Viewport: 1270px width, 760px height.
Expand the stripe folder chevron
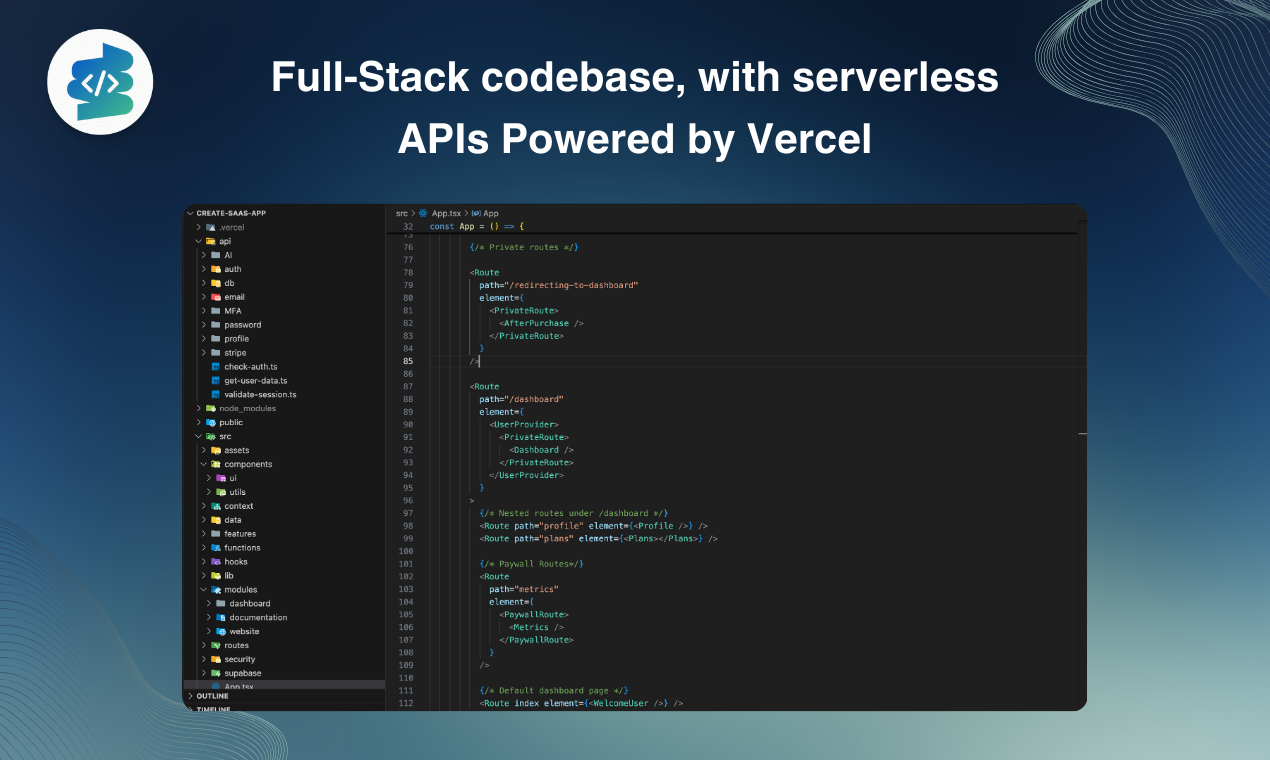coord(203,353)
